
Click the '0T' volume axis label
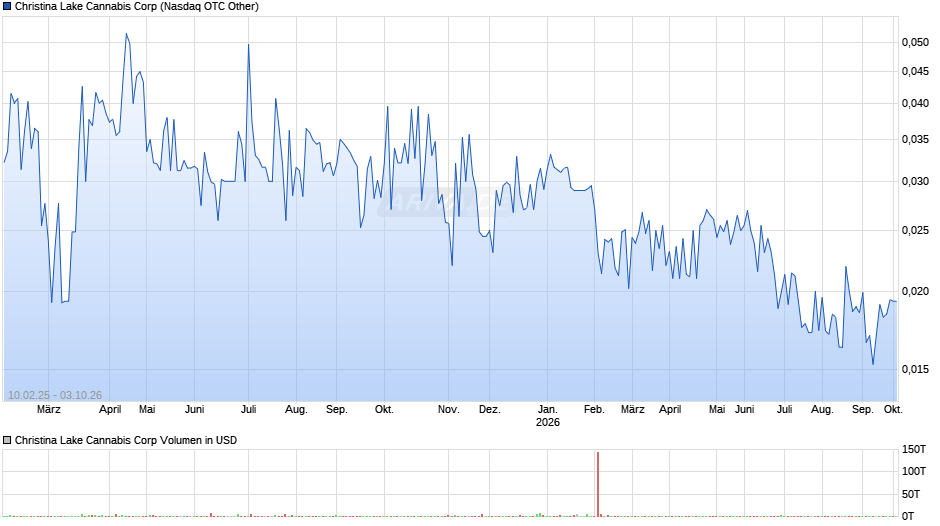pos(908,516)
